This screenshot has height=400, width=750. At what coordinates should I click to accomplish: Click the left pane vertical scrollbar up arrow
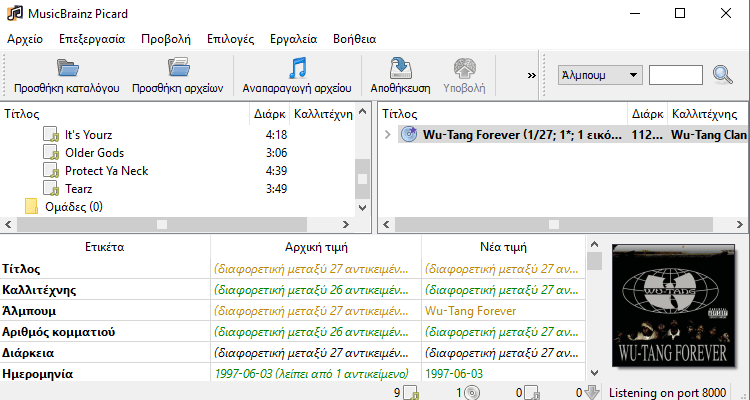tap(362, 112)
